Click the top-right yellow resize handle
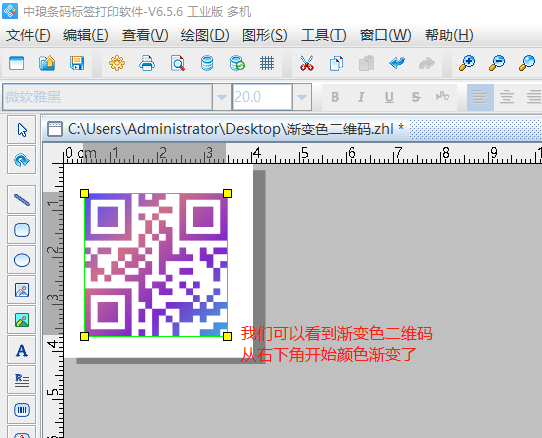Viewport: 542px width, 438px height. [x=227, y=193]
